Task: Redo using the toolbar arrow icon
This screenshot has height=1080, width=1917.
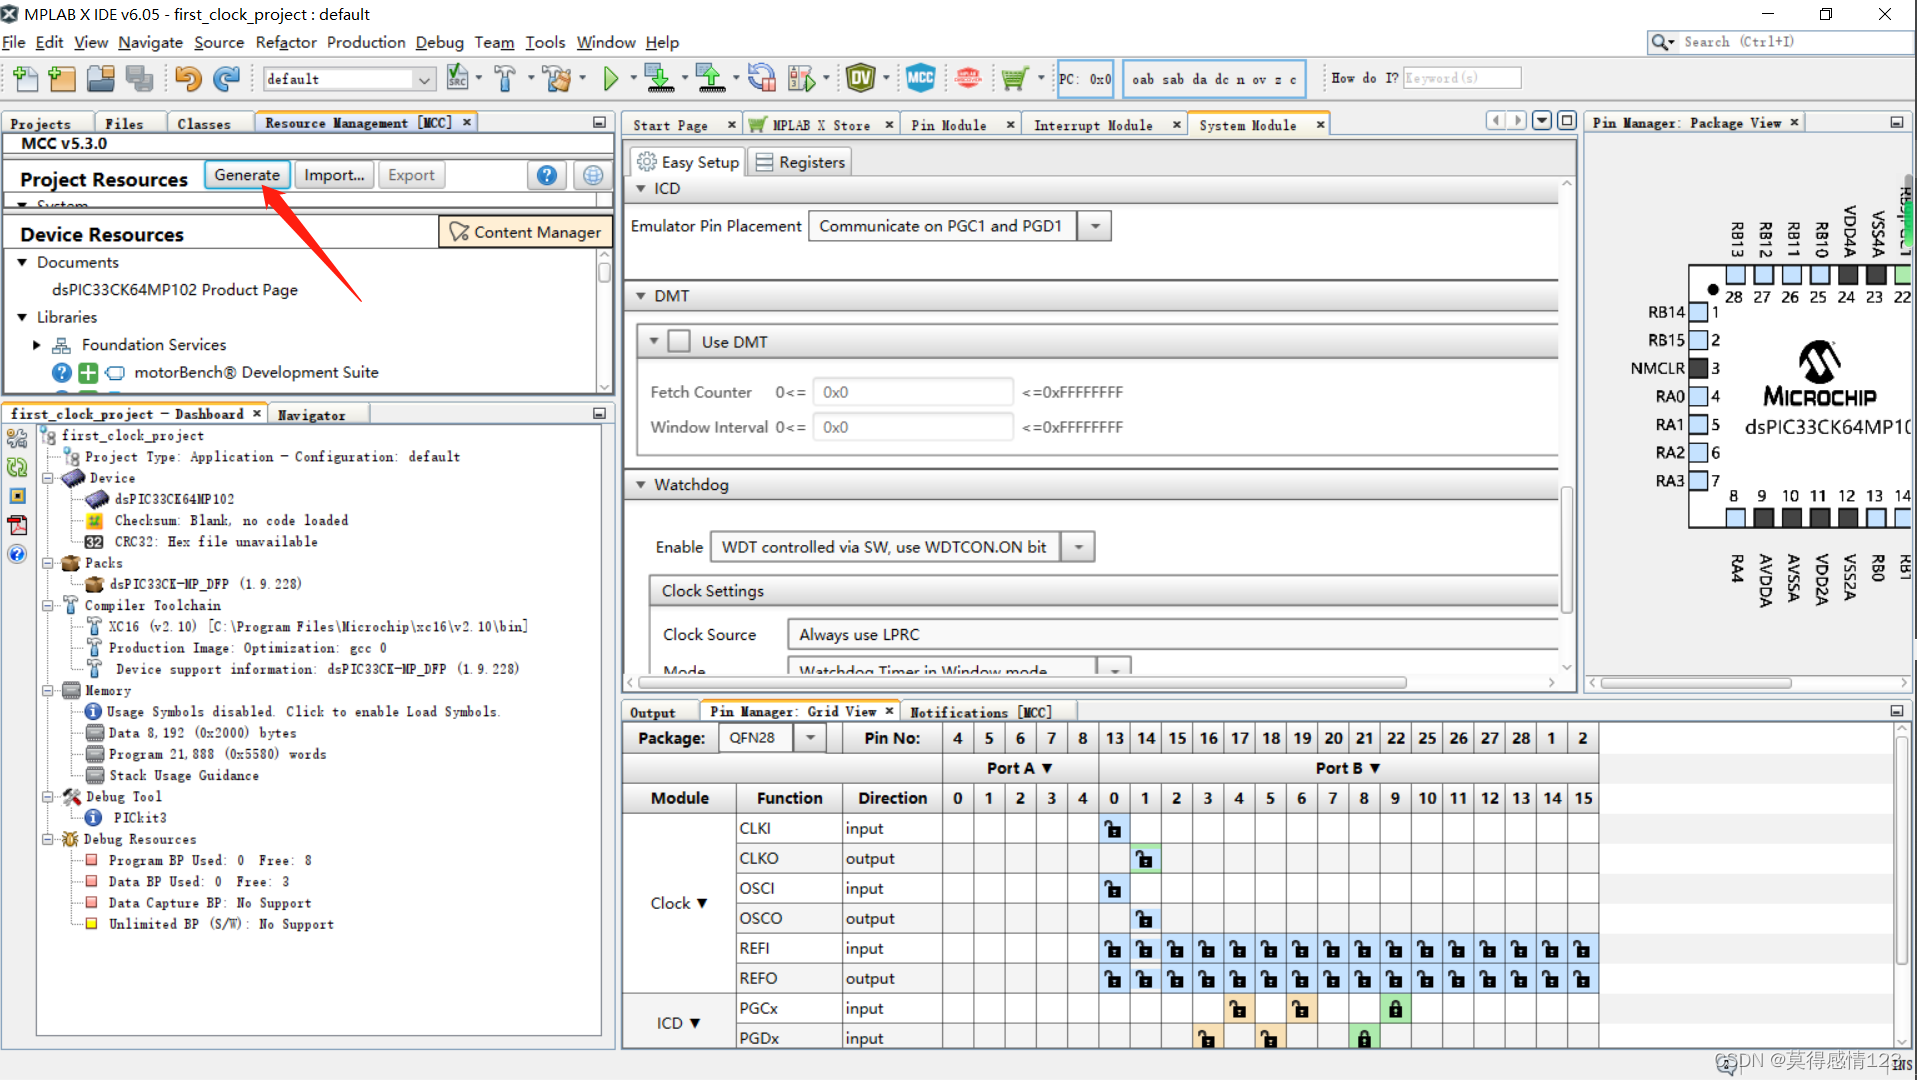Action: pos(227,78)
